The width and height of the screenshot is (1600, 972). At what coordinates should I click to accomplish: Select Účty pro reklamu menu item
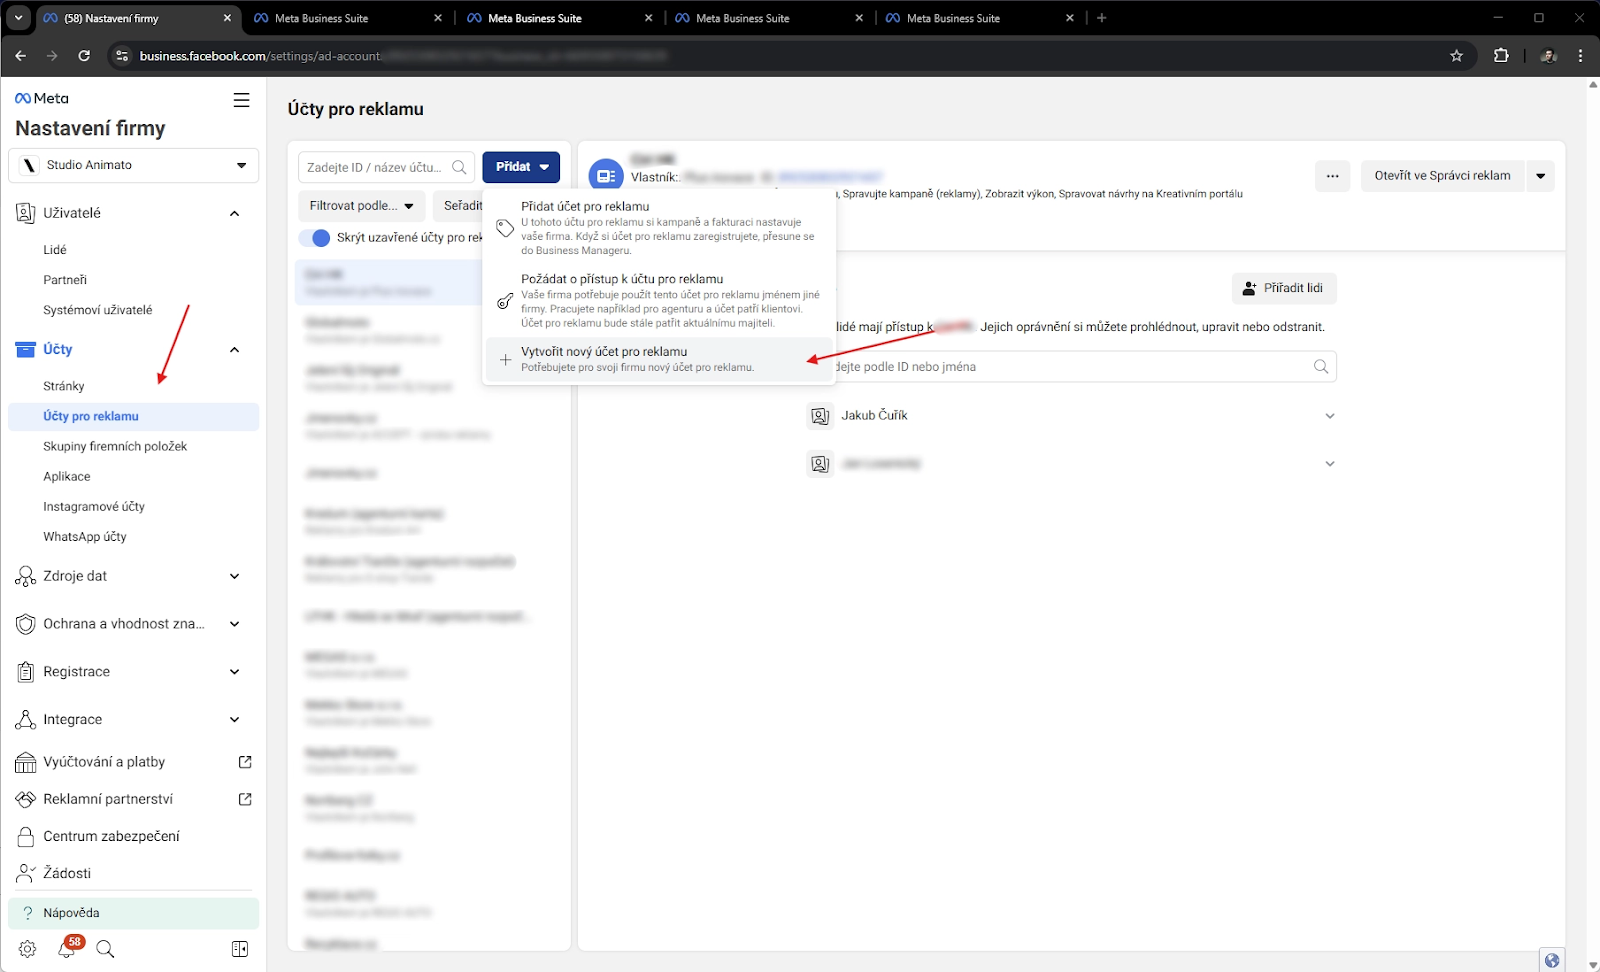point(133,416)
